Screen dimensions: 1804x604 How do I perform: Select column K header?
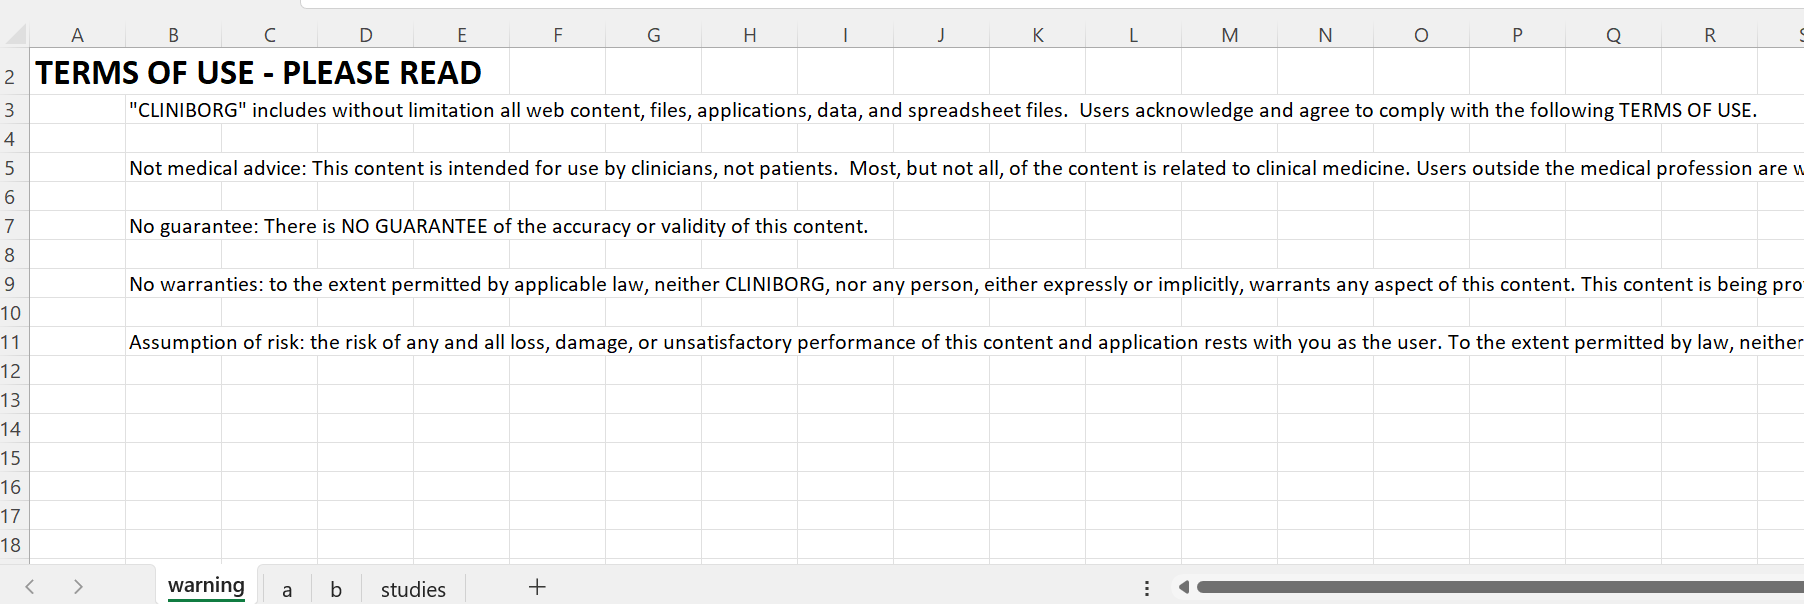(1037, 35)
